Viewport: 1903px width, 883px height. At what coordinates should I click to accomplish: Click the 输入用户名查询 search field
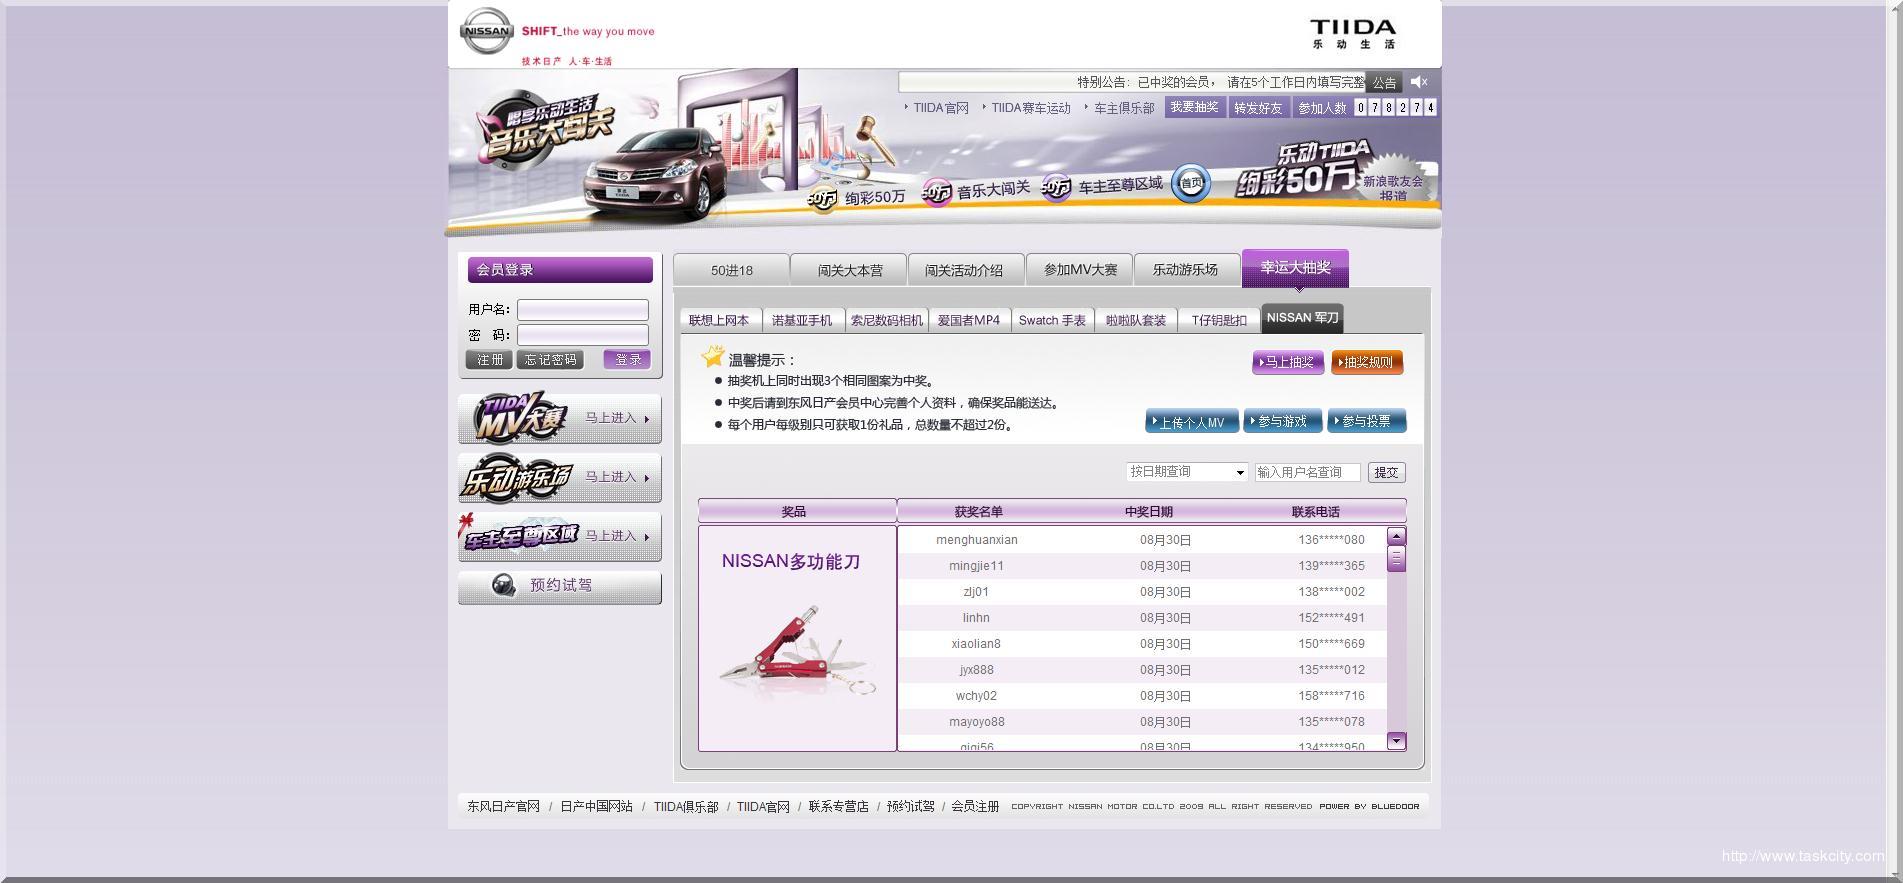1308,472
